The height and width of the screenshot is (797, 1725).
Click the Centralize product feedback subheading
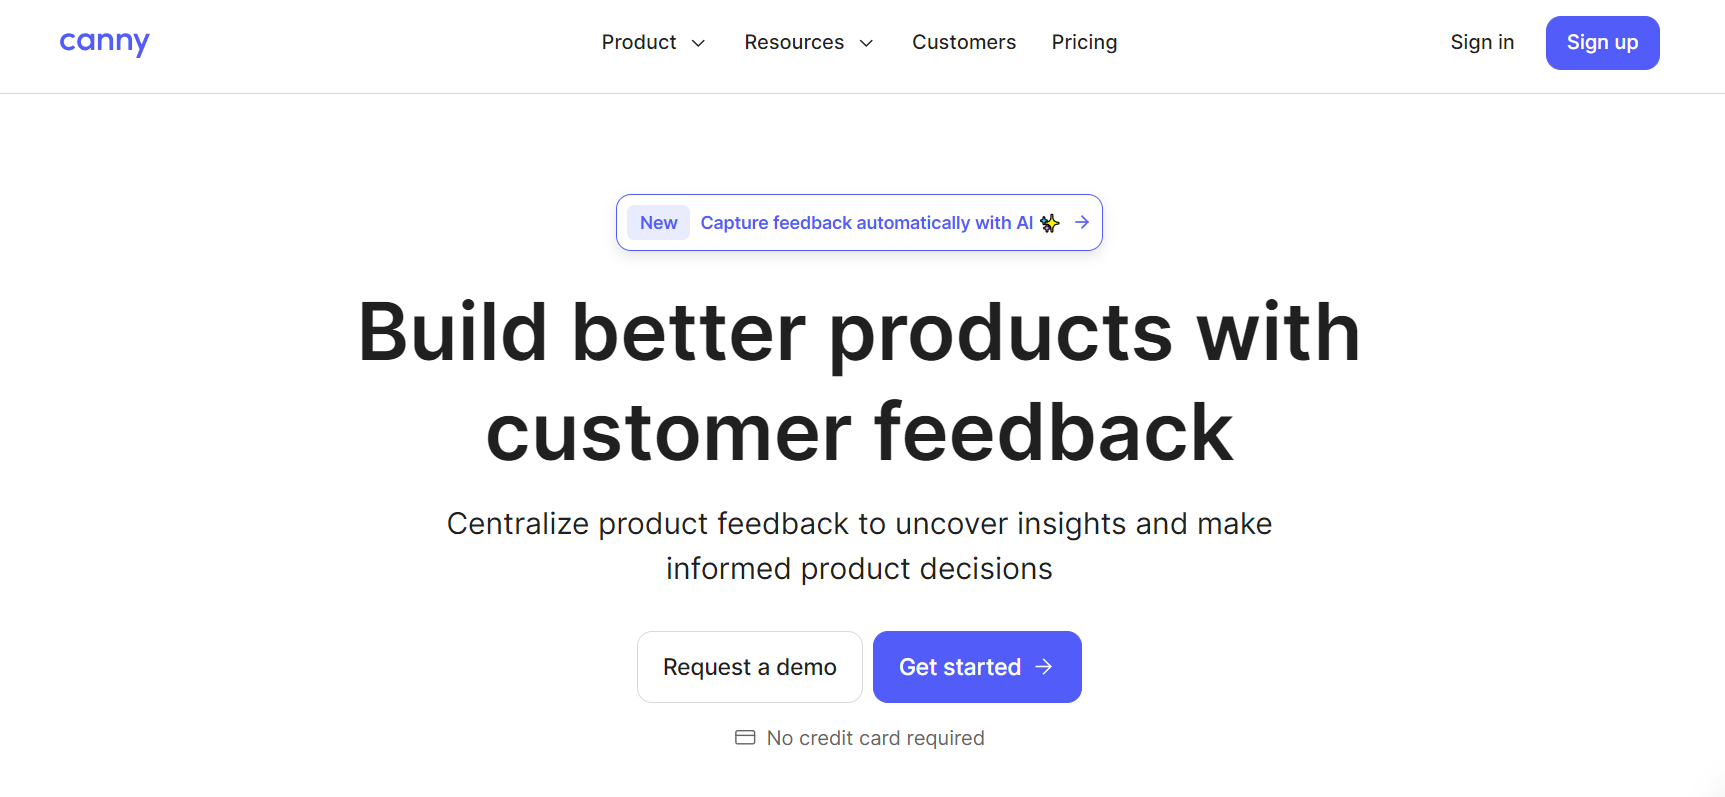(x=859, y=546)
